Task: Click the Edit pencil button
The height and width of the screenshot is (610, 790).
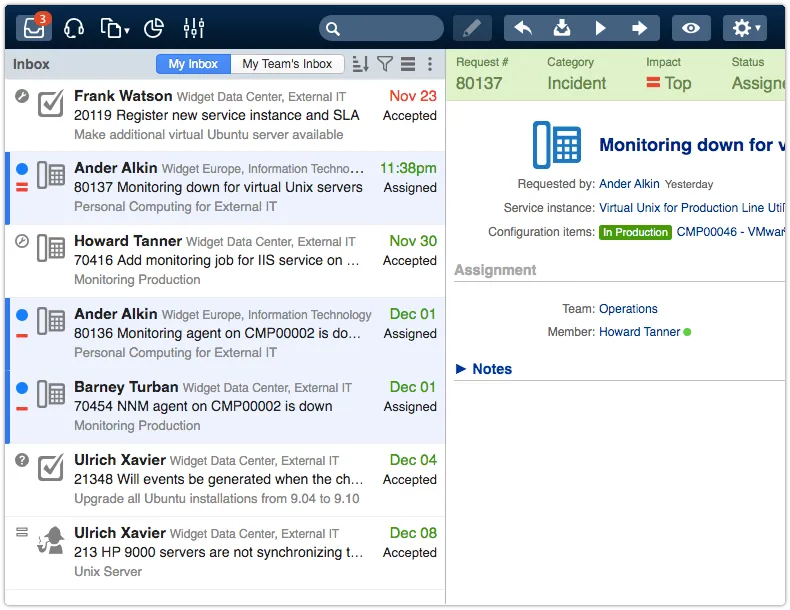Action: (x=472, y=28)
